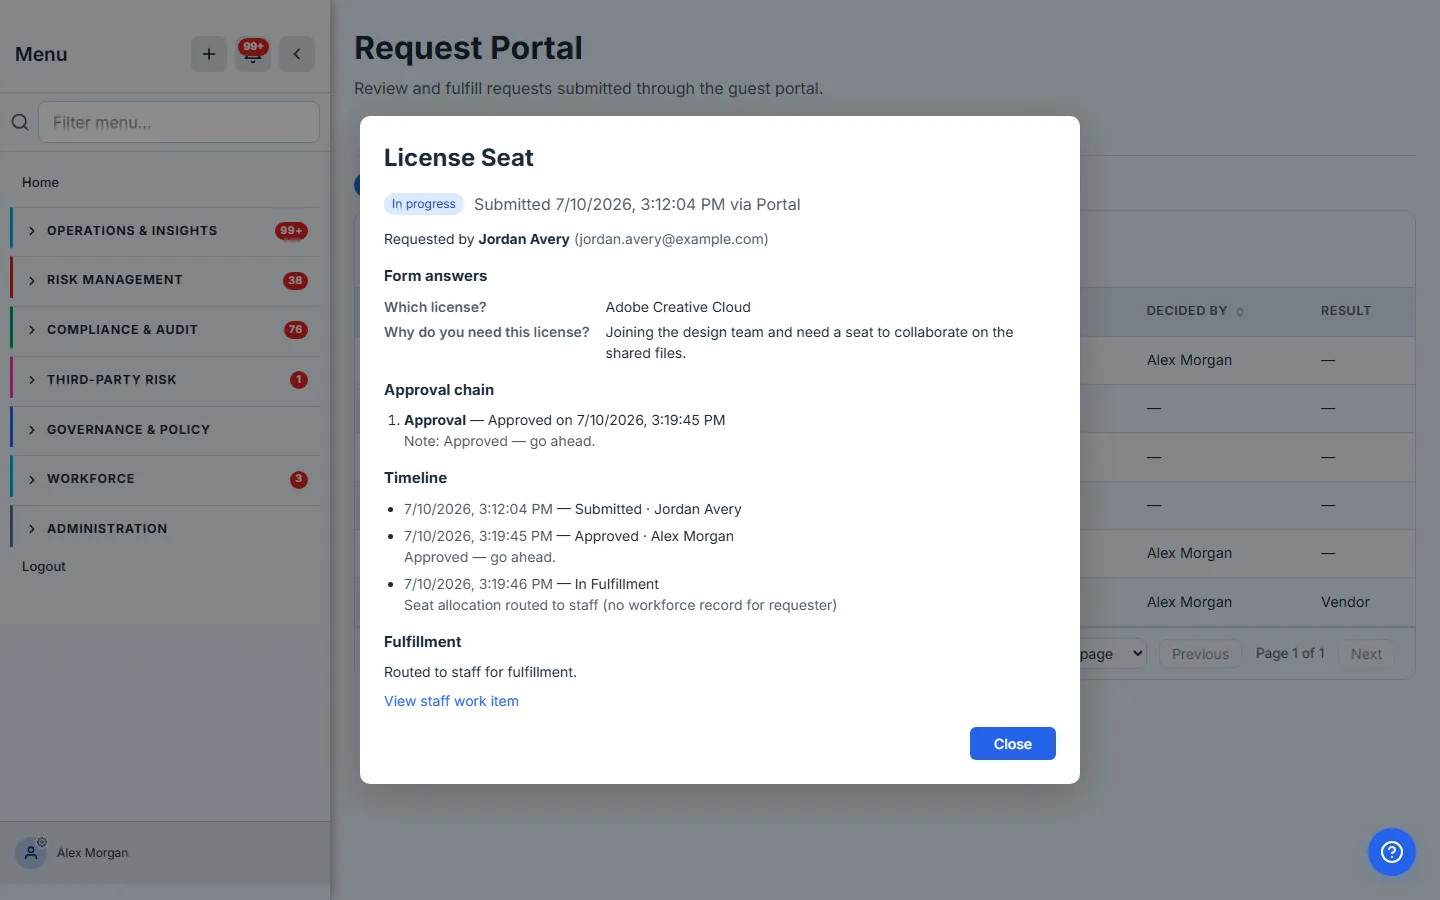Expand the Third-Party Risk chevron
The height and width of the screenshot is (900, 1440).
[32, 380]
